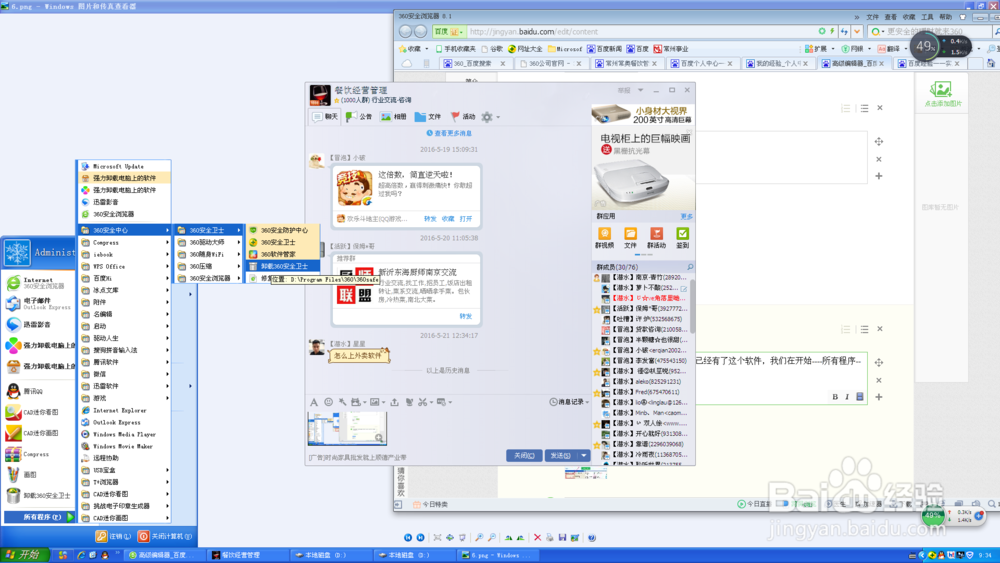Screen dimensions: 1000x563
Task: Click the save disk icon in photo viewer
Action: [562, 537]
